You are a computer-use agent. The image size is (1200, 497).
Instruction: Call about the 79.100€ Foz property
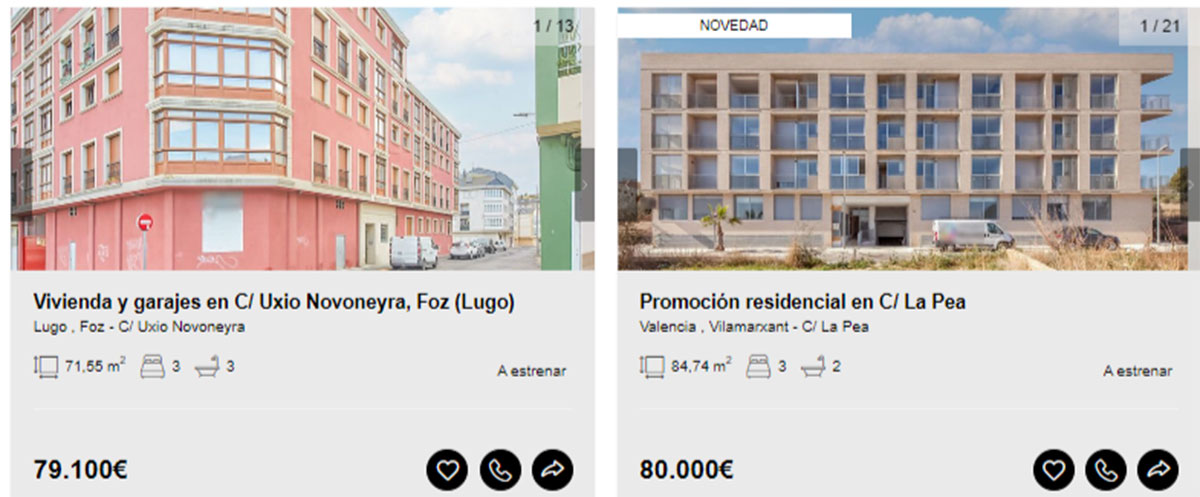500,469
